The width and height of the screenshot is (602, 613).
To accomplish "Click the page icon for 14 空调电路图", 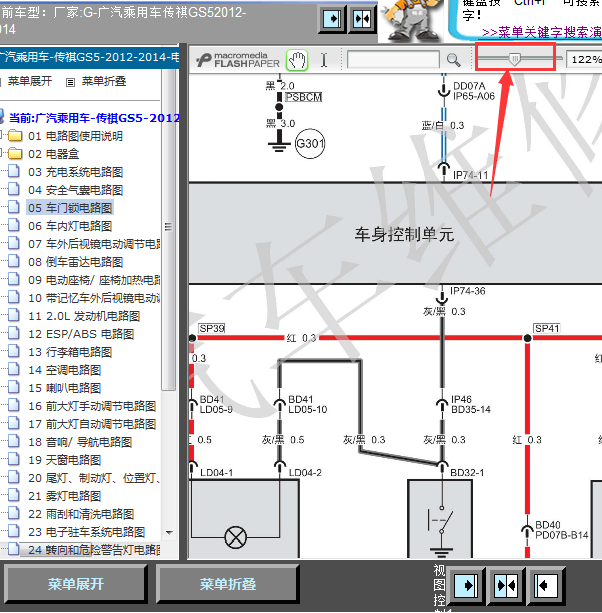I will [x=14, y=369].
